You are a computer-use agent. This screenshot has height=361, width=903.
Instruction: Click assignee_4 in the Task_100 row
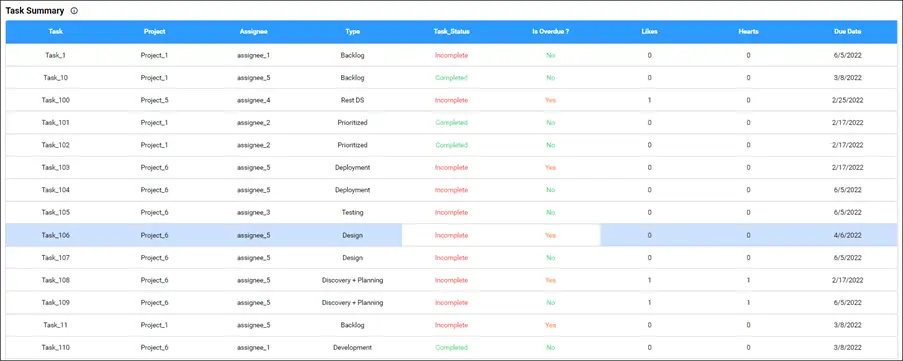pos(253,100)
